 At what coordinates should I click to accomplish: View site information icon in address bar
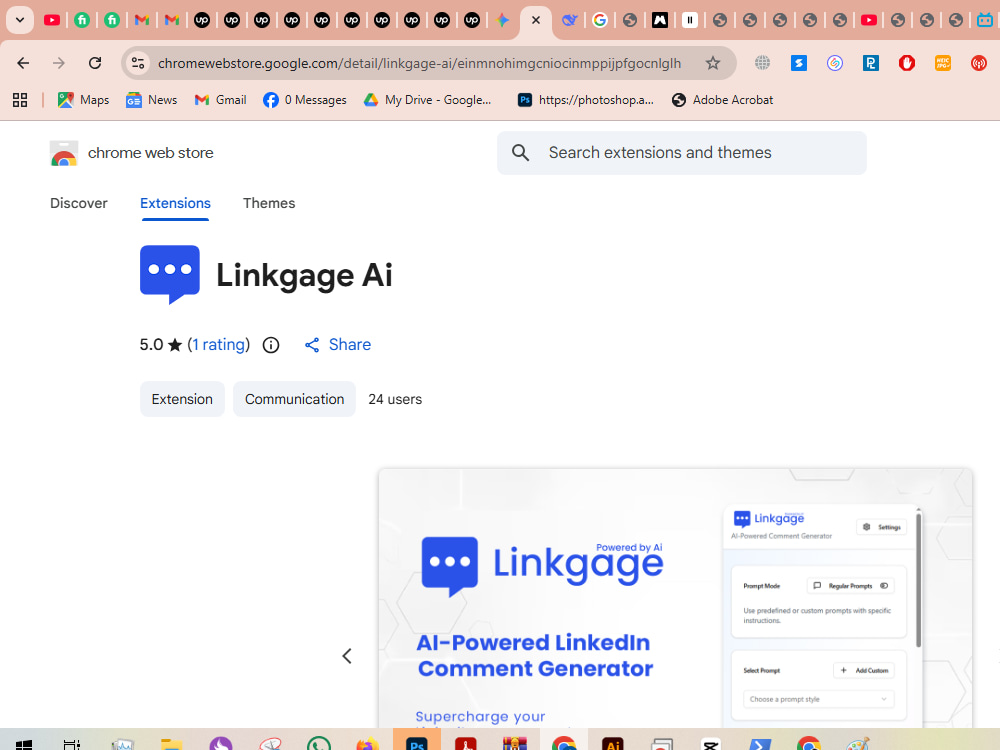[138, 63]
